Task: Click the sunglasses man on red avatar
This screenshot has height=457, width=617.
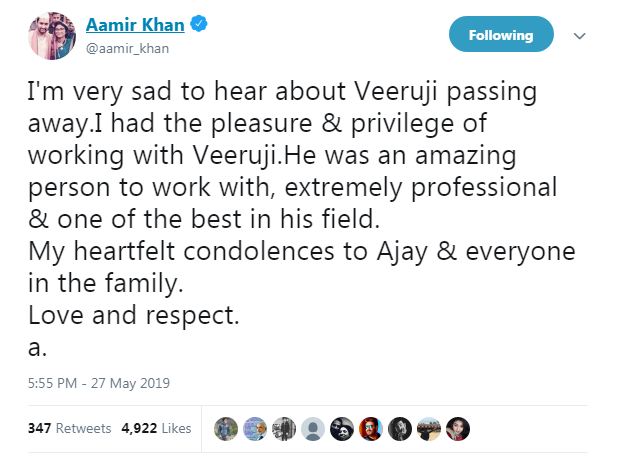Action: pos(371,428)
